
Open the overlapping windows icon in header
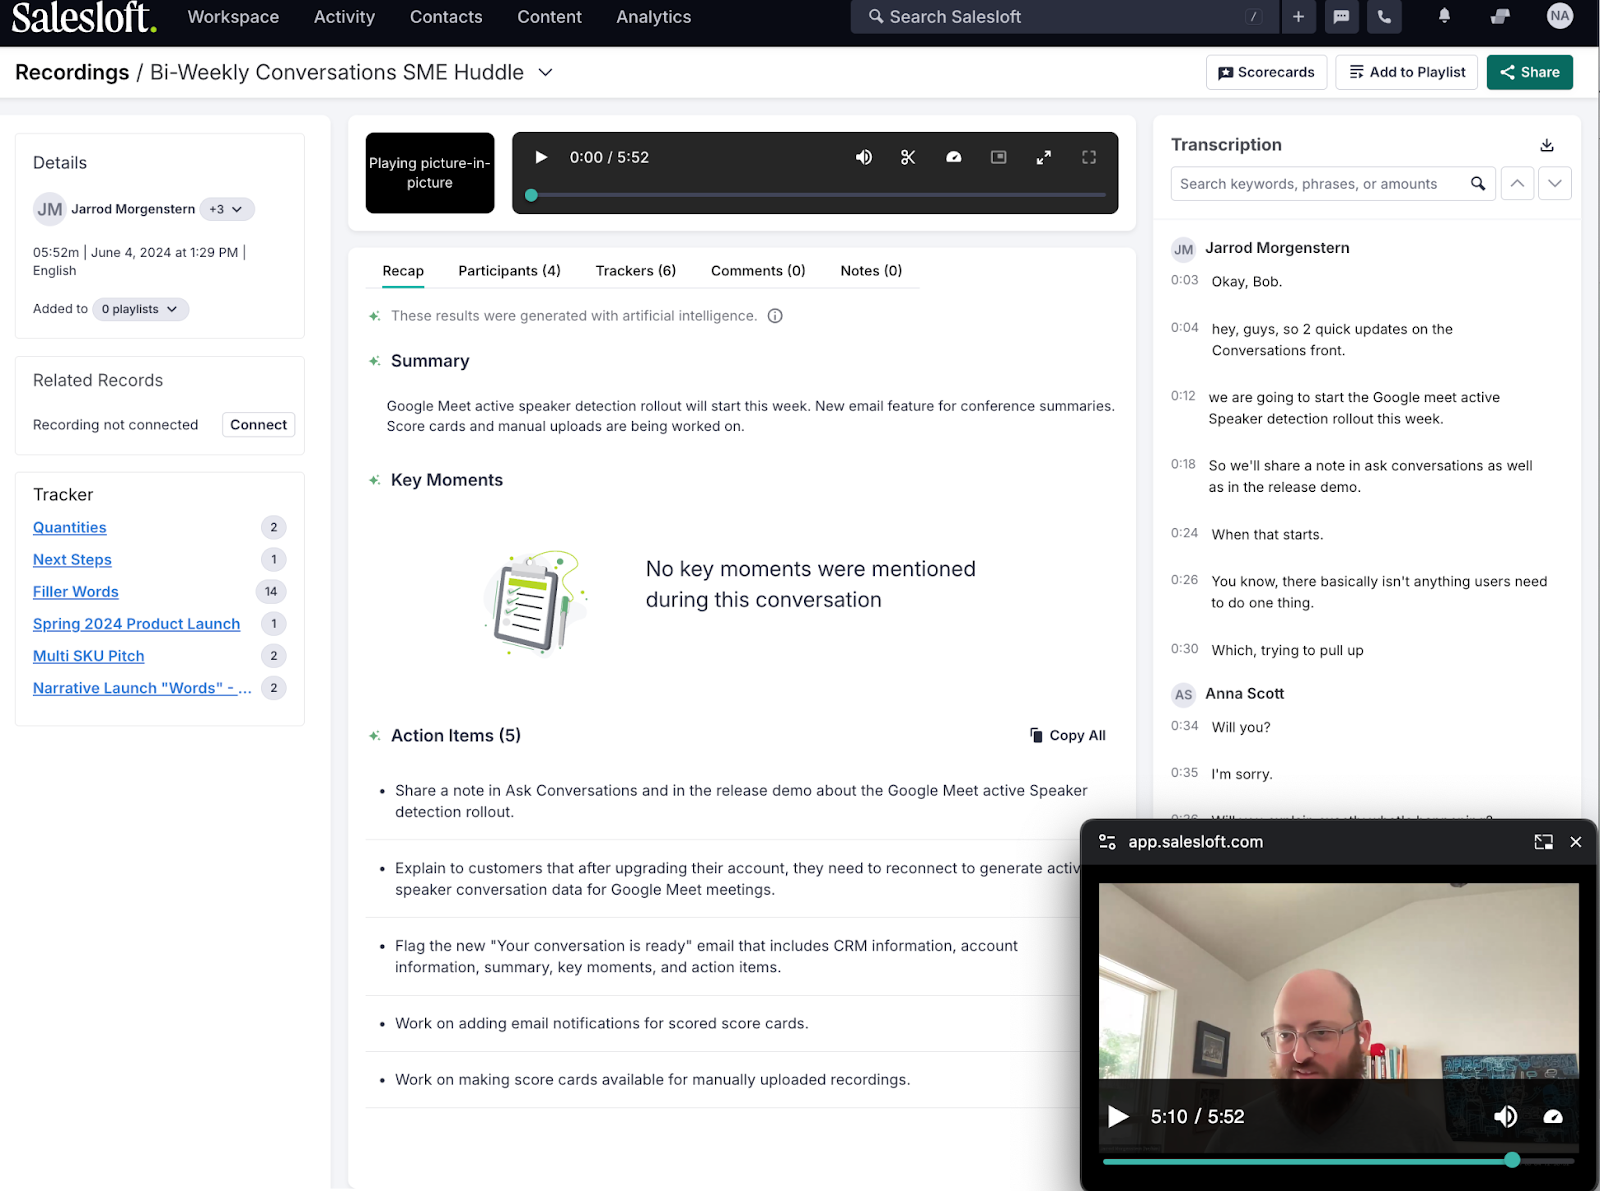(1500, 16)
